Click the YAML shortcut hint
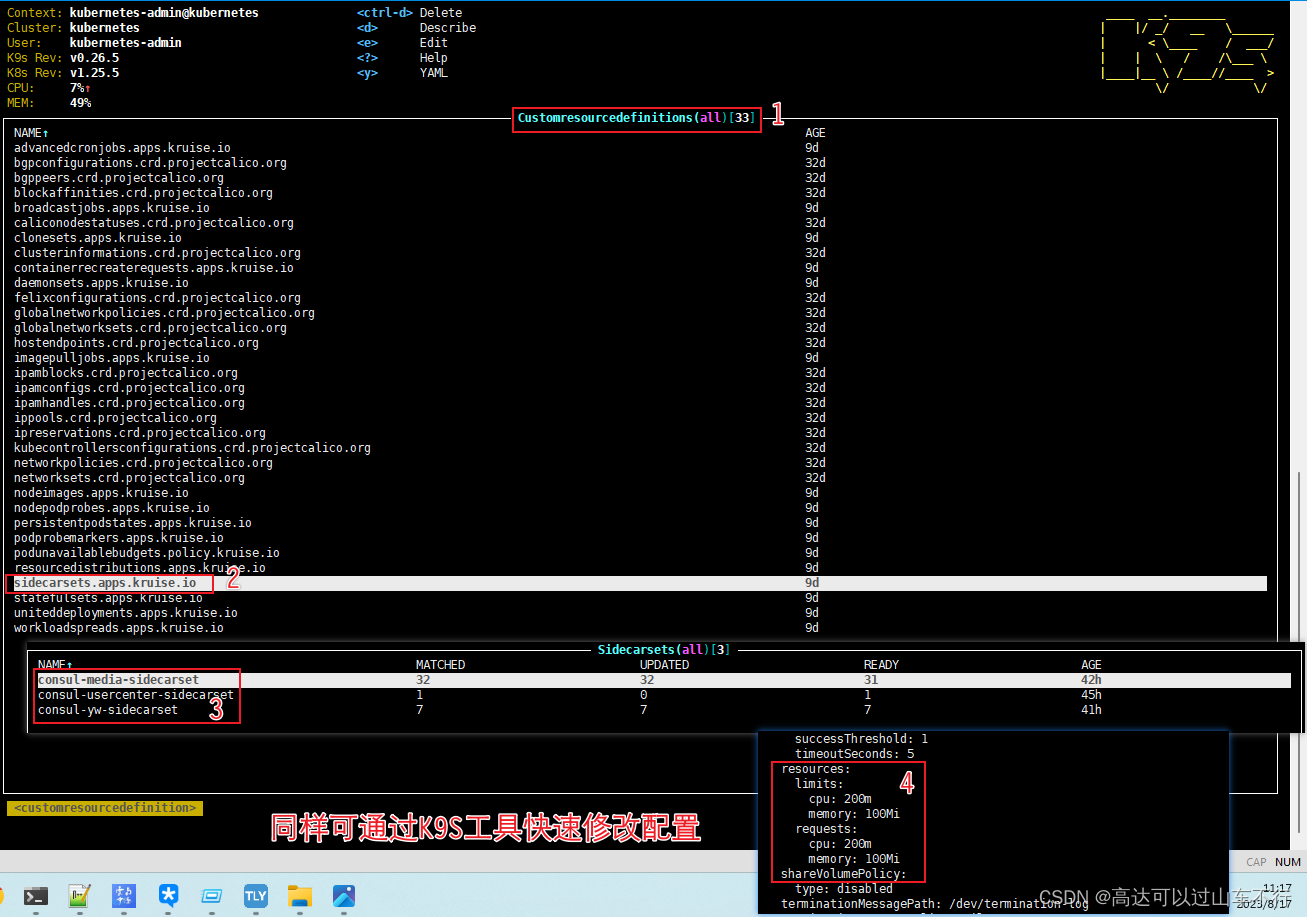The height and width of the screenshot is (917, 1307). (x=434, y=73)
